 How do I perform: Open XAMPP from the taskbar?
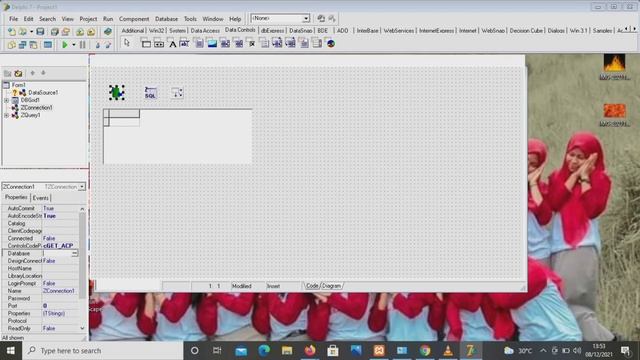coord(379,350)
